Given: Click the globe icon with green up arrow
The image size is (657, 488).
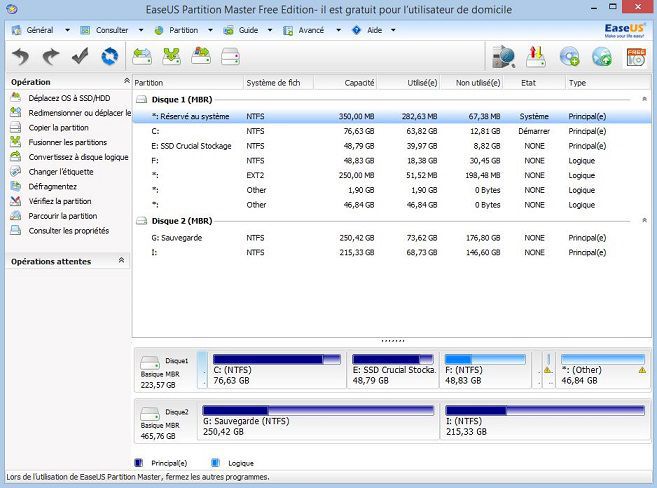Looking at the screenshot, I should click(x=602, y=57).
